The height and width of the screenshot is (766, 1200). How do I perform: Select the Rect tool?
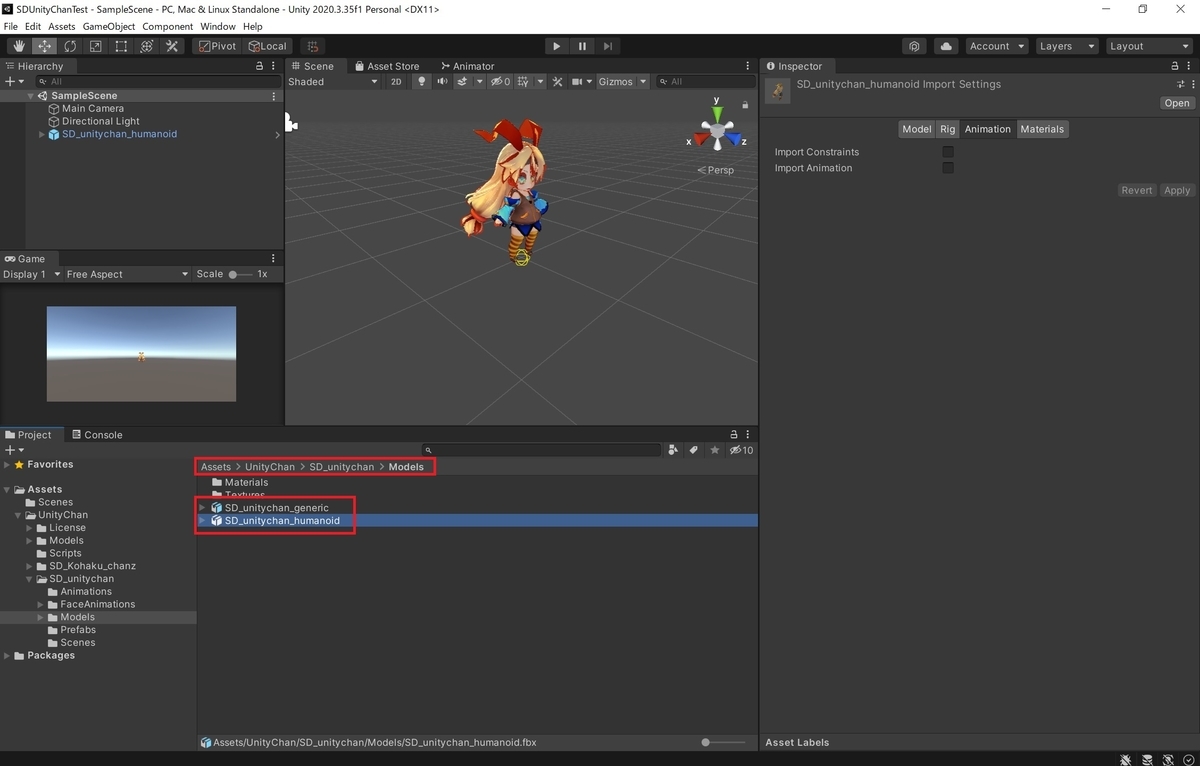(121, 46)
